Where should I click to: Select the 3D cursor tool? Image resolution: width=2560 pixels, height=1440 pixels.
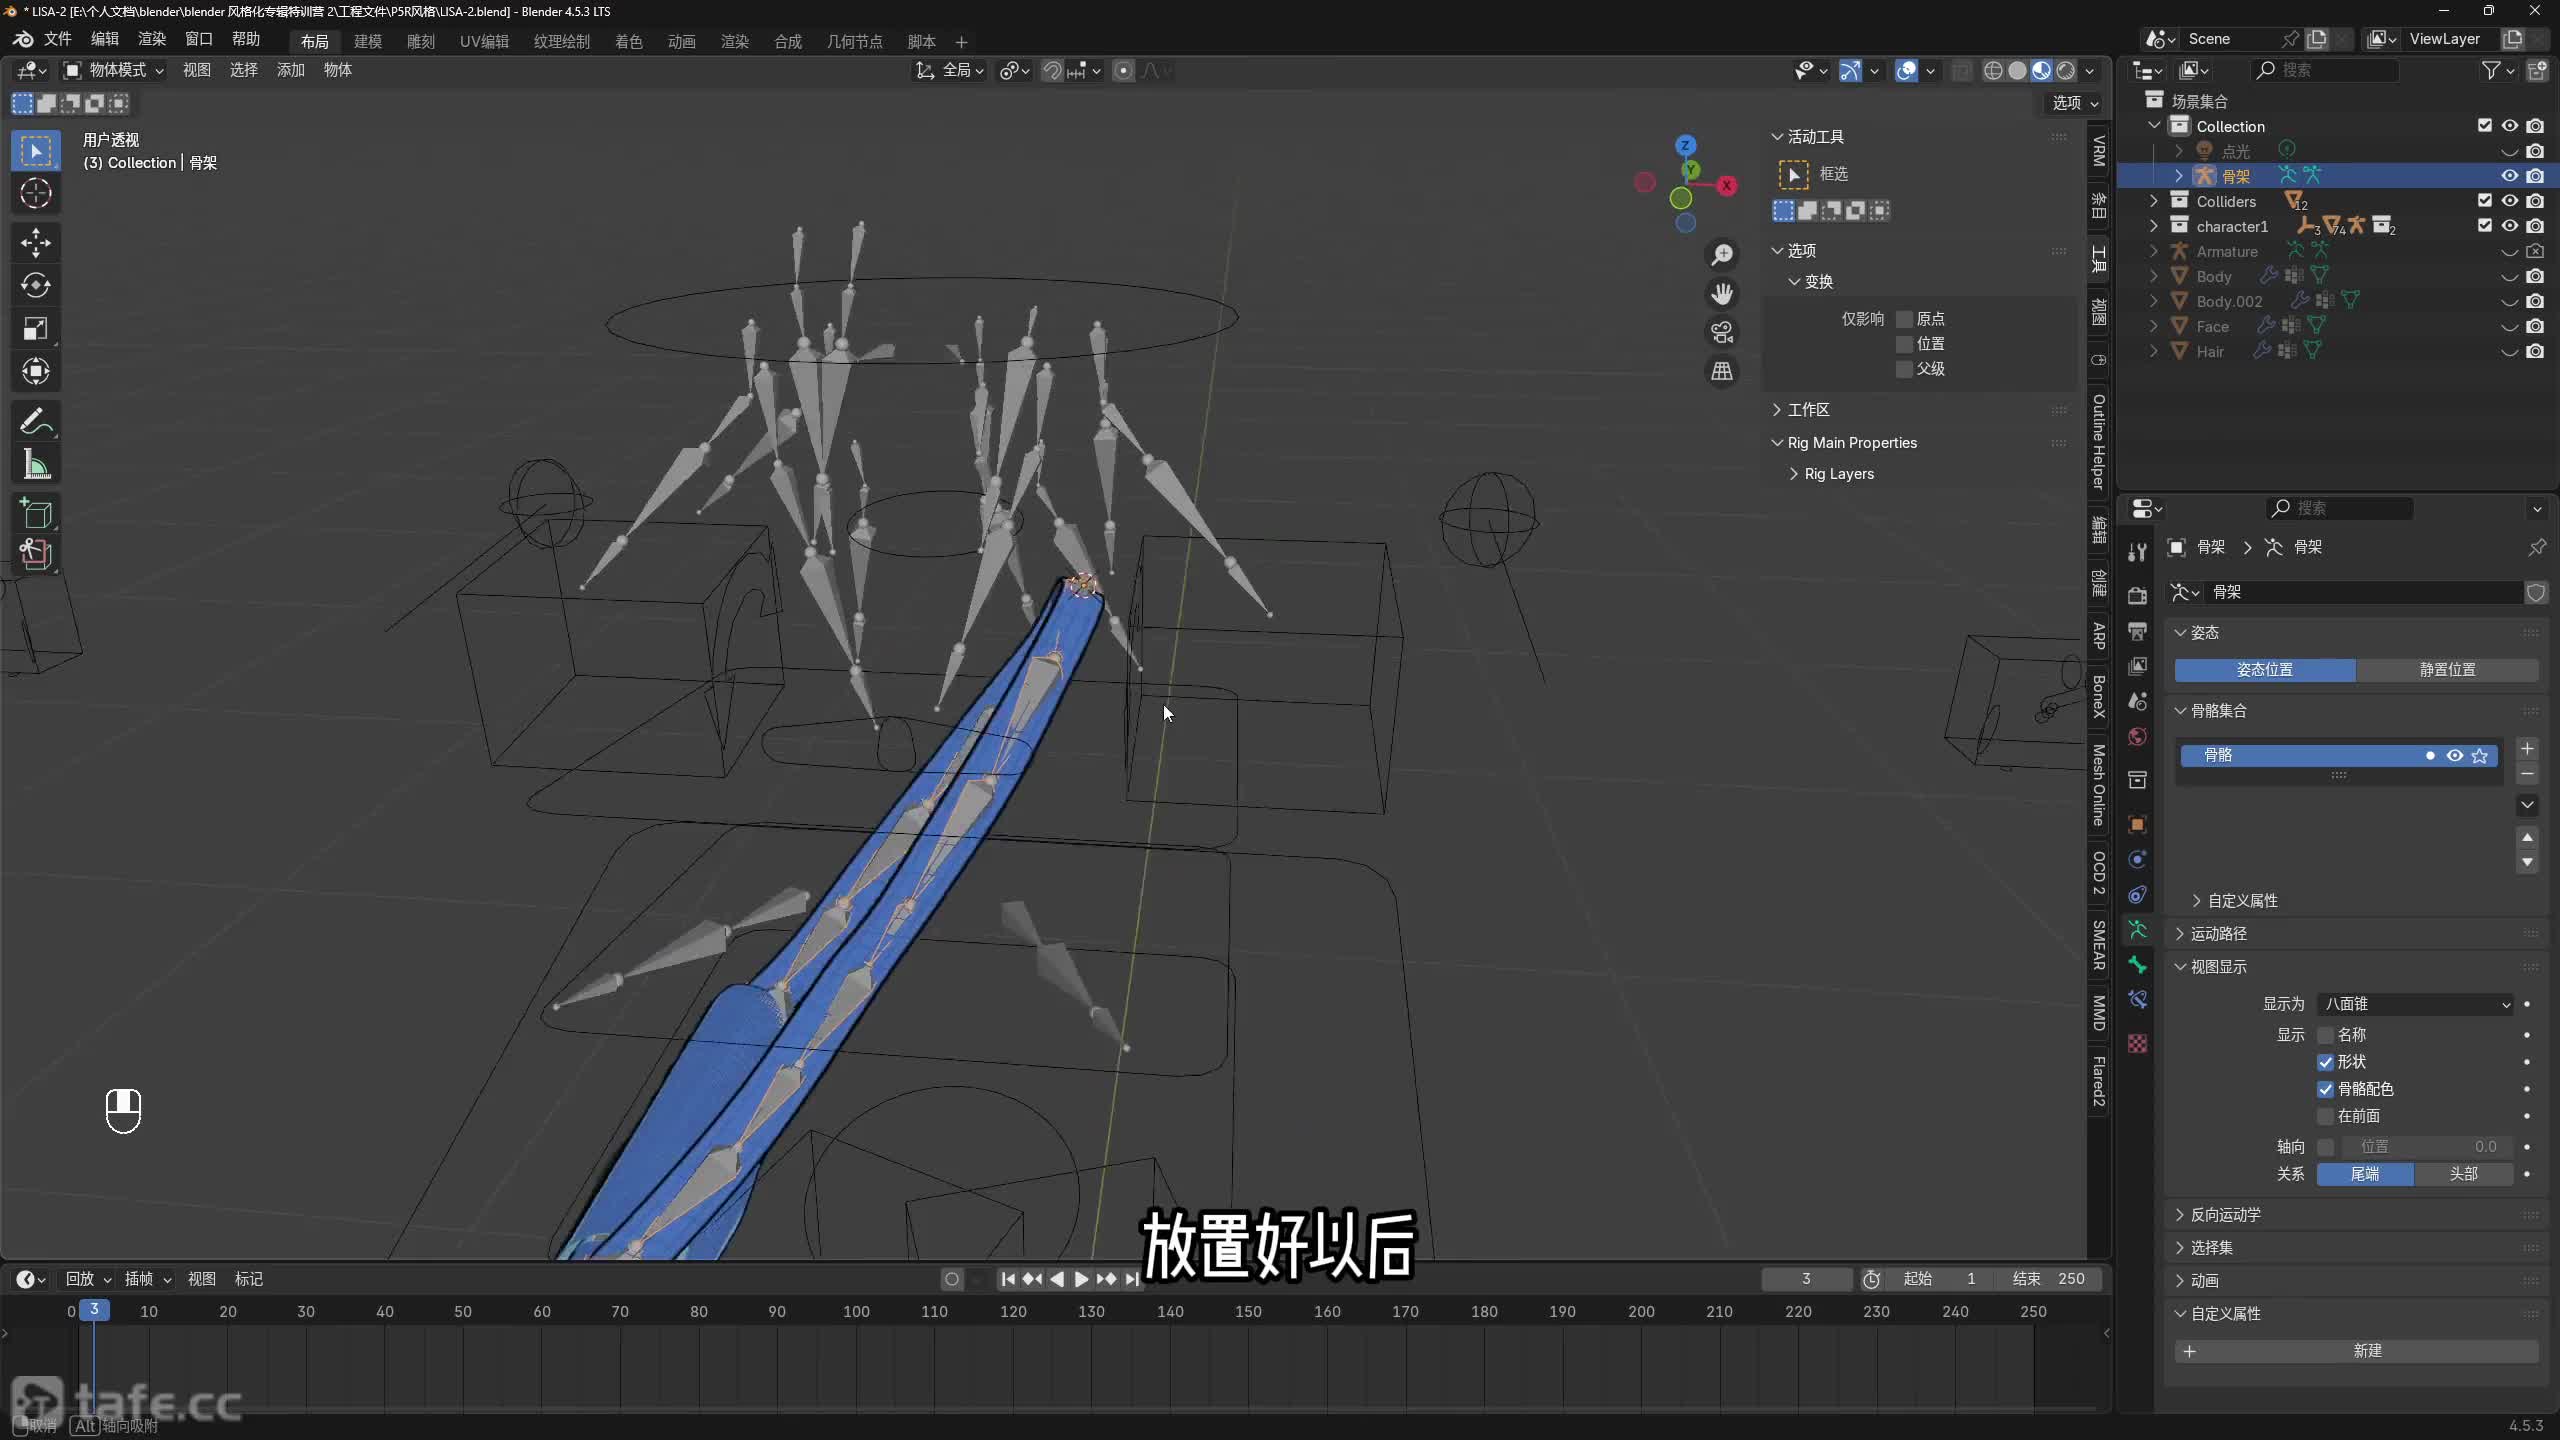pos(36,193)
